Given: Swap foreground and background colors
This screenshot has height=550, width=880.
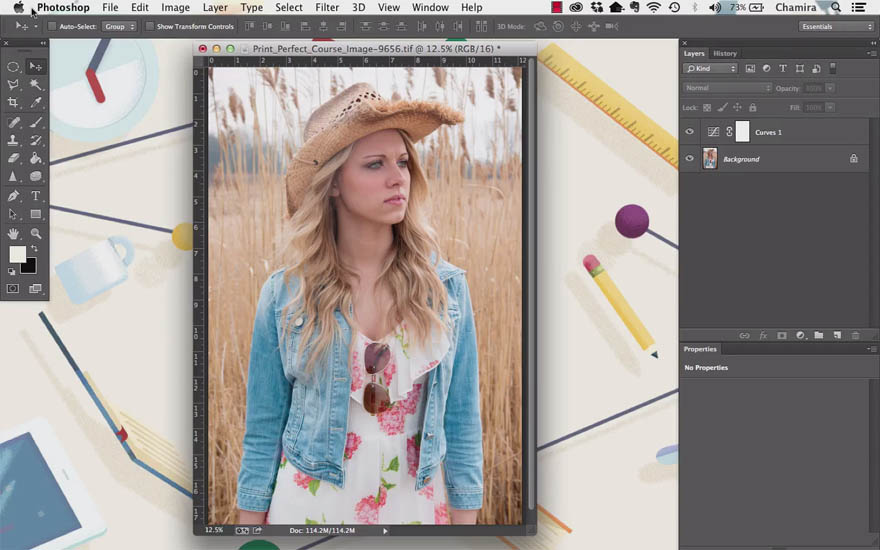Looking at the screenshot, I should coord(34,249).
